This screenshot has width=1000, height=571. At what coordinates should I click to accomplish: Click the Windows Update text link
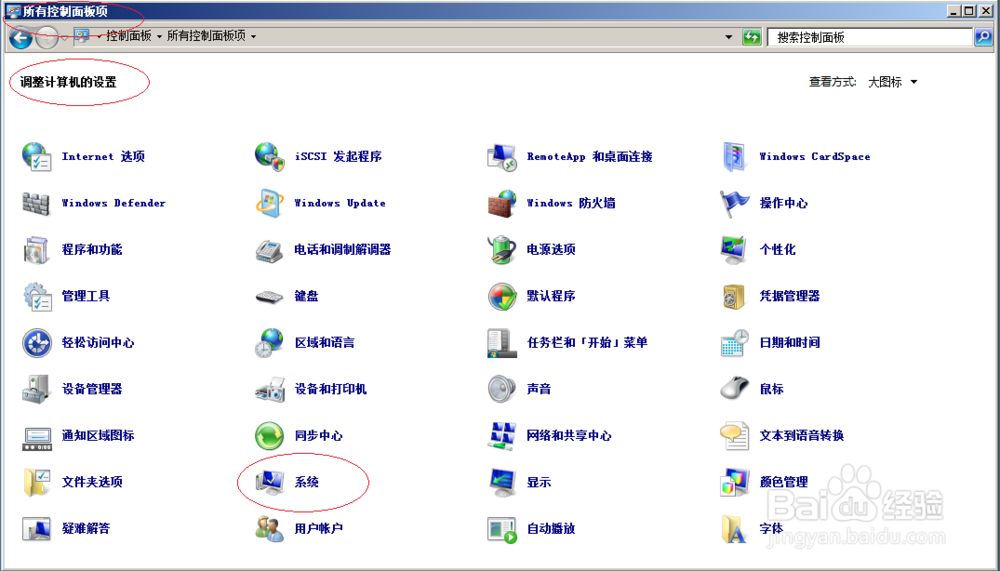click(x=340, y=203)
